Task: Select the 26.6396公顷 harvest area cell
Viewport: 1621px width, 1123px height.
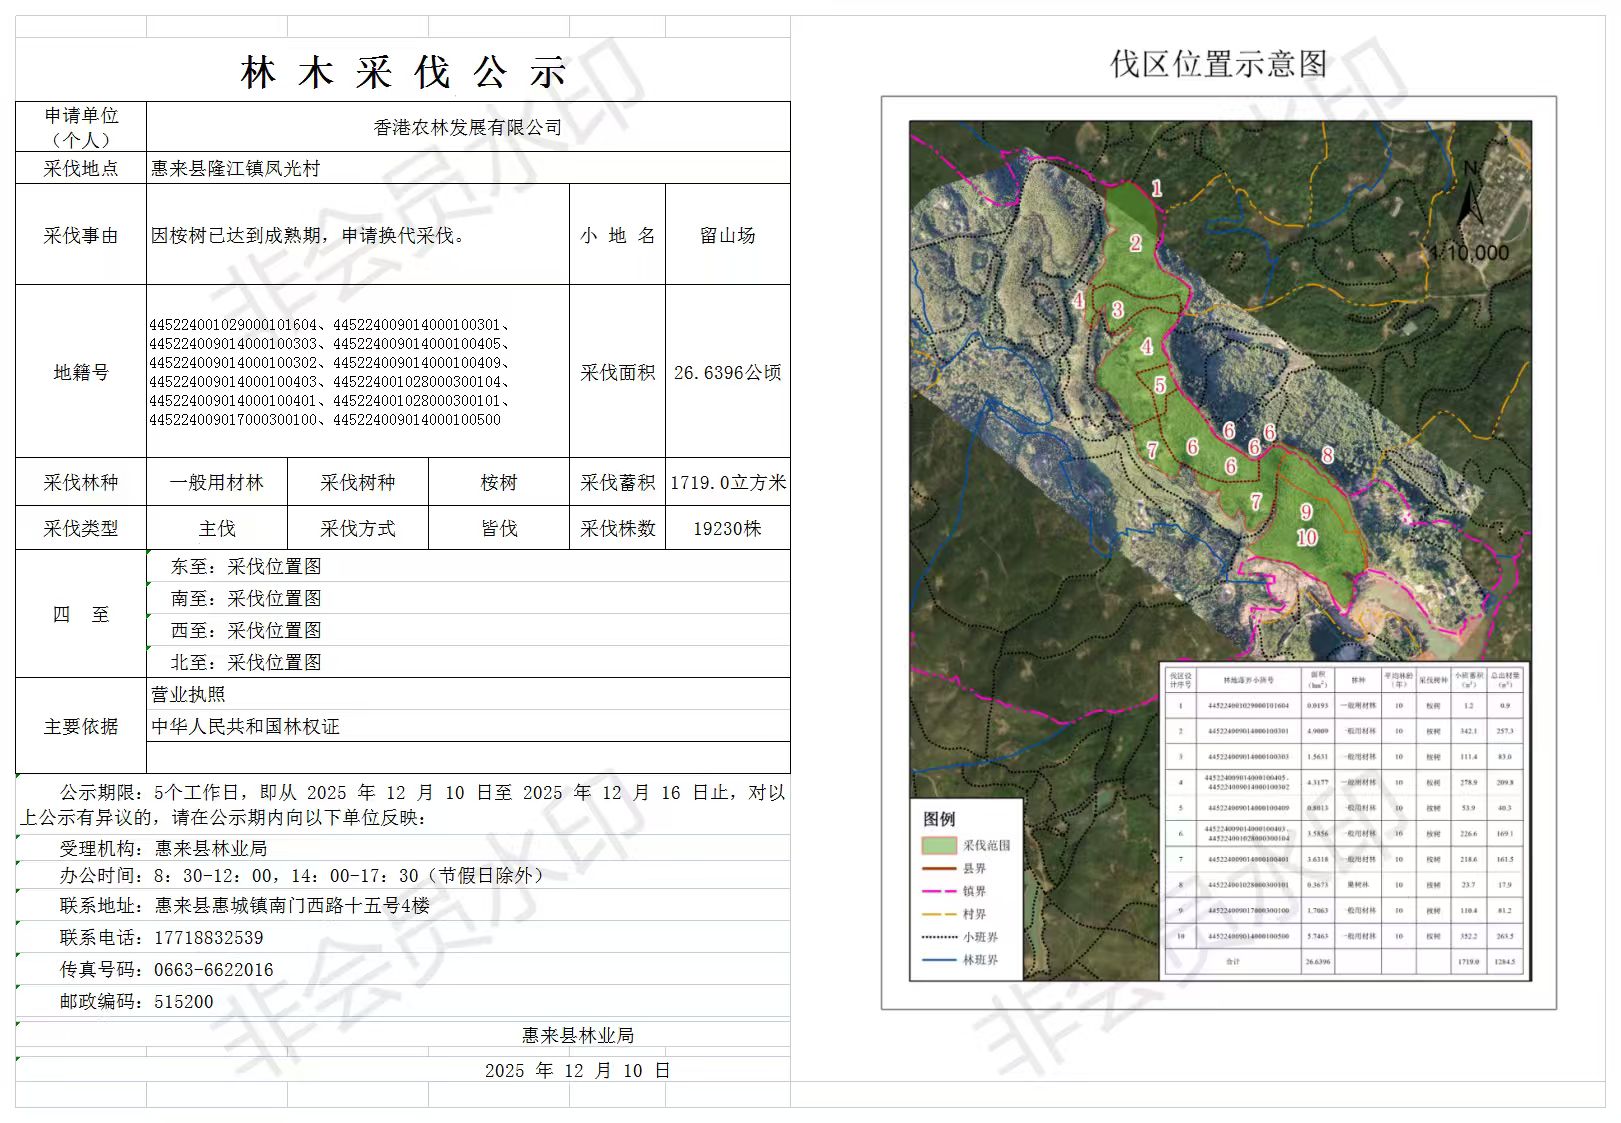Action: click(727, 372)
